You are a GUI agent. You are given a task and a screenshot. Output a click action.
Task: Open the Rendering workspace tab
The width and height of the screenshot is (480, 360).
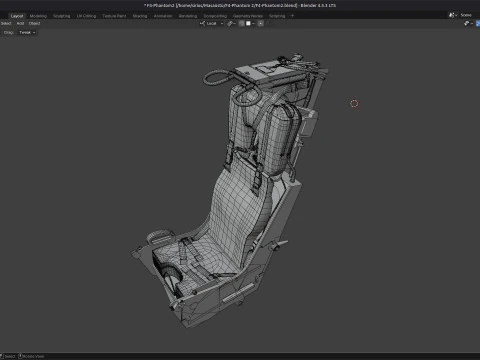(188, 16)
